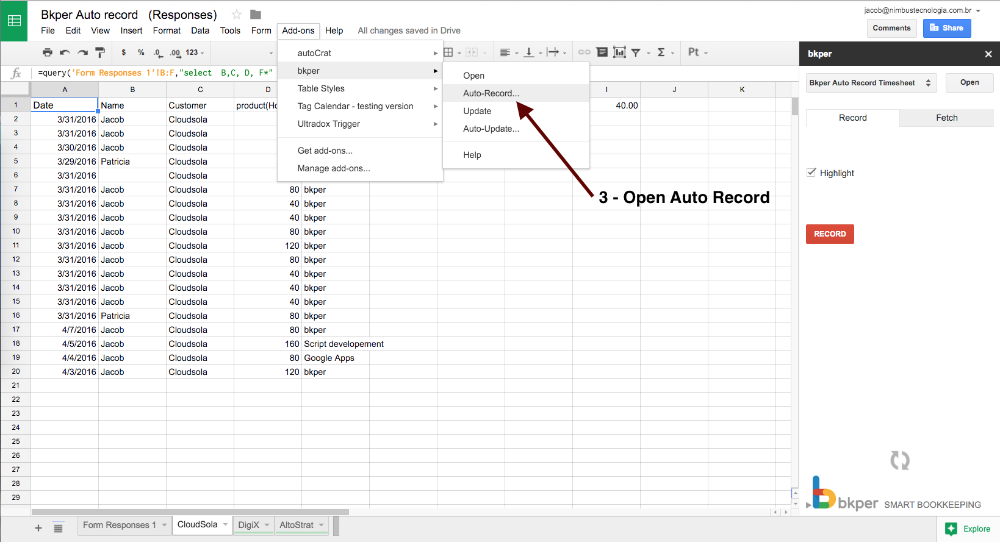The height and width of the screenshot is (542, 1000).
Task: Decrease decimal places icon
Action: (x=158, y=53)
